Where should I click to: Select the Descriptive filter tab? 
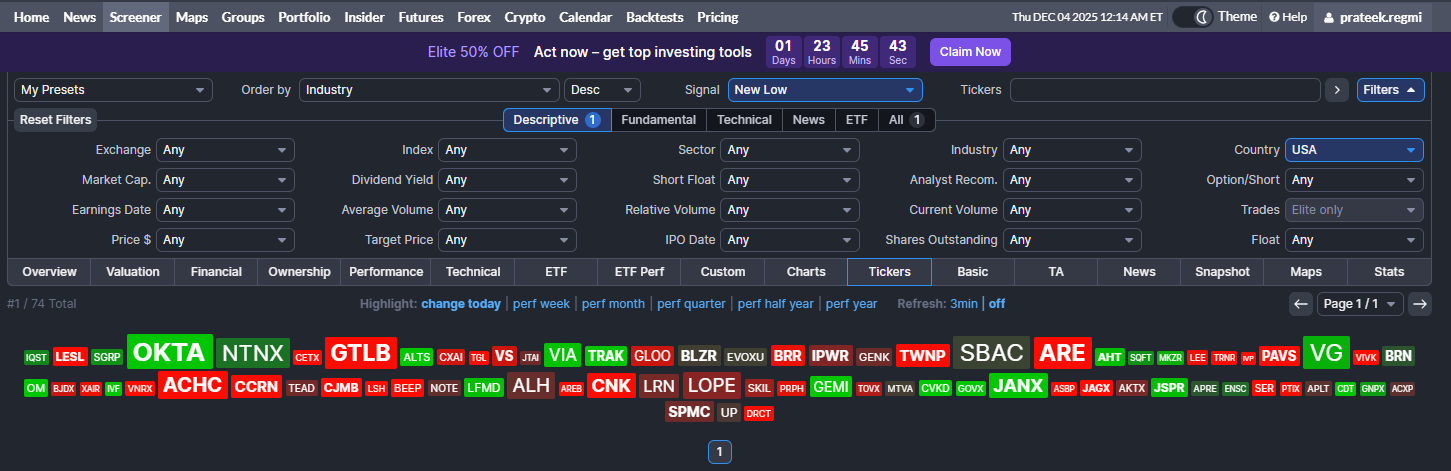tap(556, 120)
